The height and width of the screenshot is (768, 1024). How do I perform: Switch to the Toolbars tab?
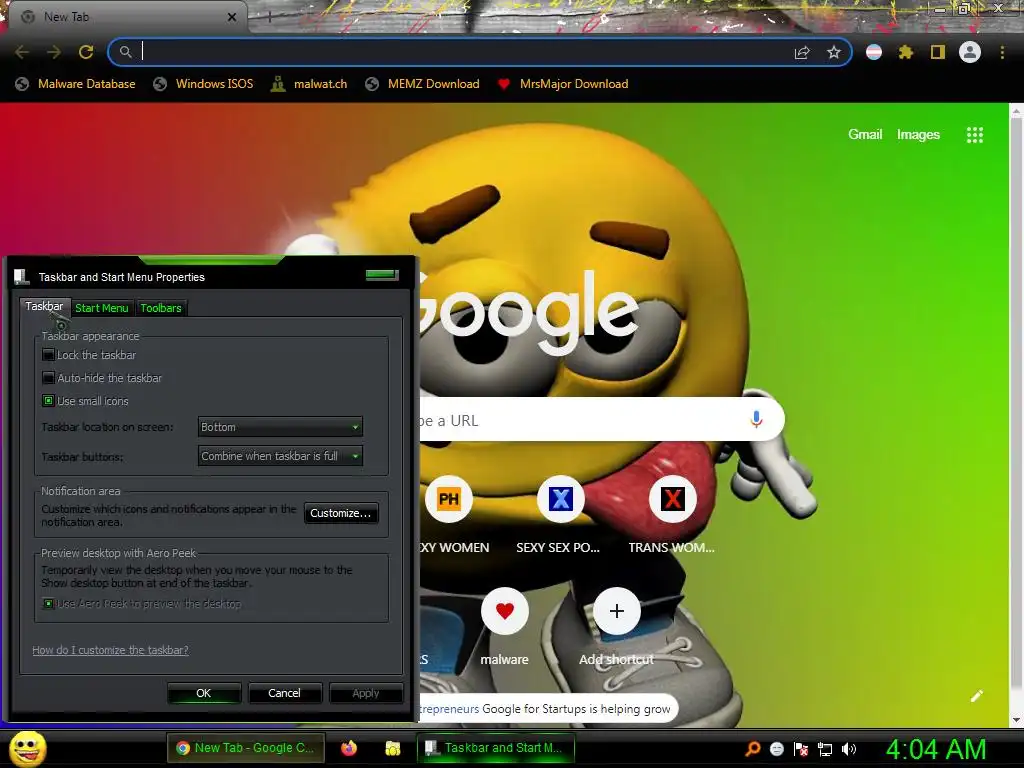[x=161, y=308]
